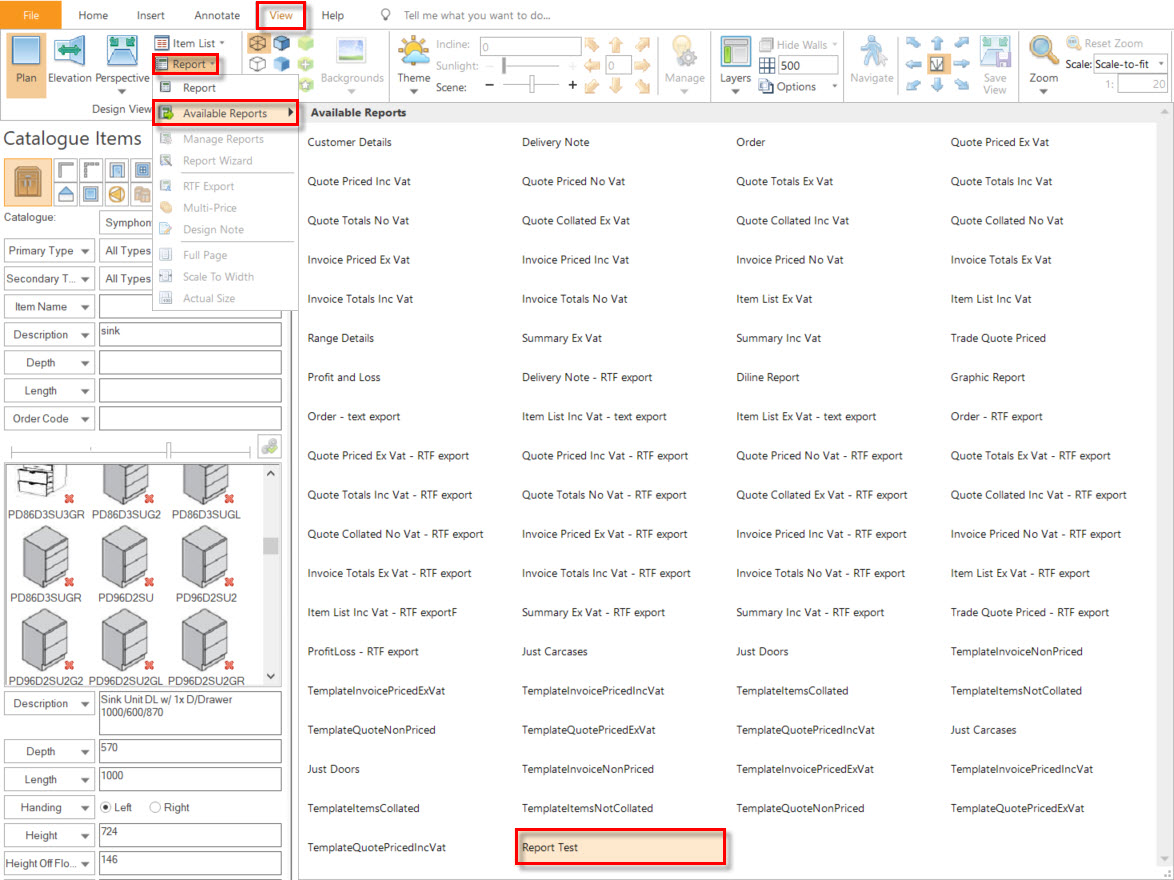Click the Backgrounds image icon
Image resolution: width=1174 pixels, height=880 pixels.
pyautogui.click(x=351, y=52)
